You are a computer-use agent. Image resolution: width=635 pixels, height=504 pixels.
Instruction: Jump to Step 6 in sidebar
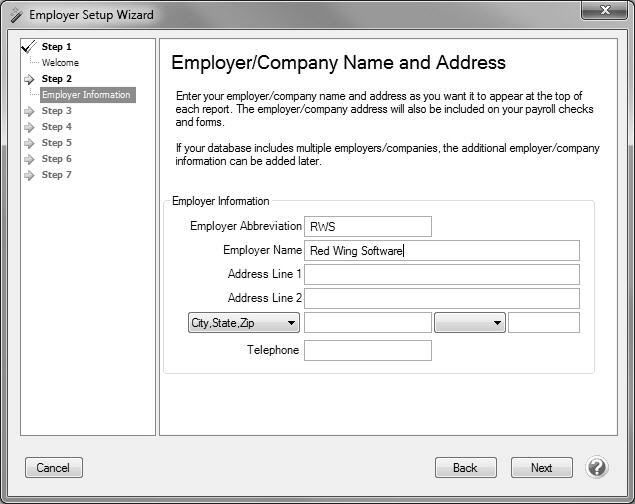(56, 159)
